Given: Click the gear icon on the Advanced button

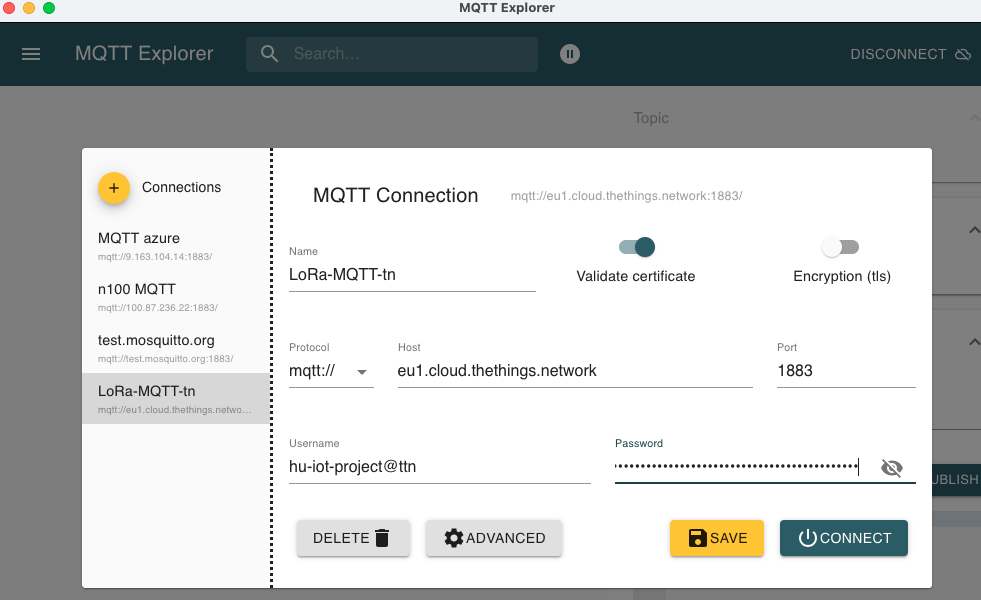Looking at the screenshot, I should click(x=455, y=538).
